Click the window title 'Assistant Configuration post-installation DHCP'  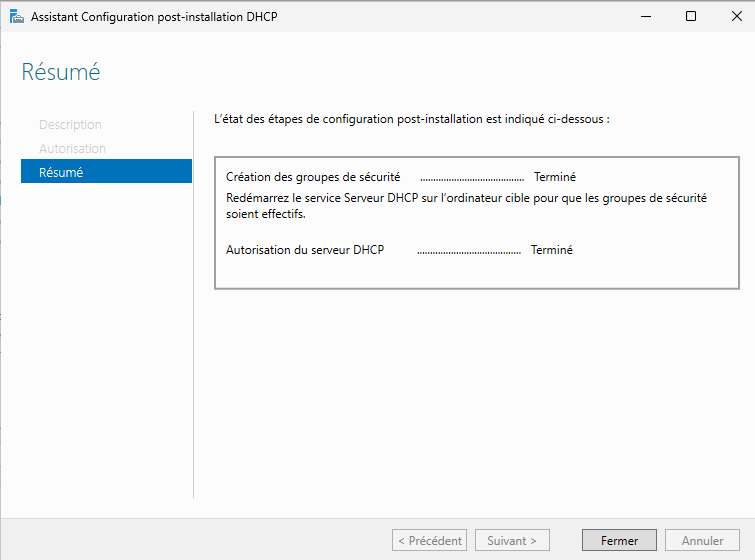[x=154, y=17]
